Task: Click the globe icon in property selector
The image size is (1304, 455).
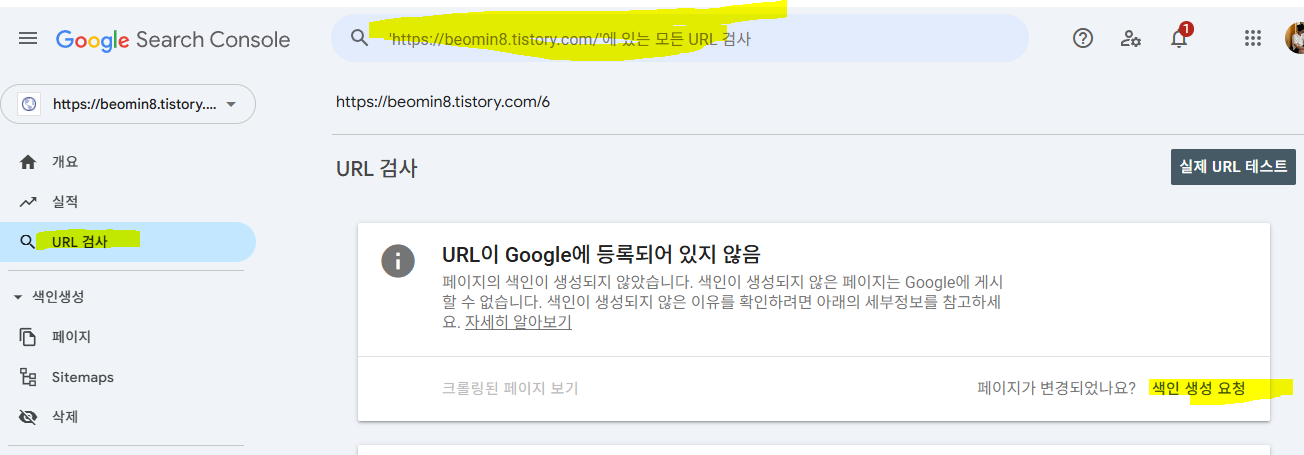Action: pyautogui.click(x=29, y=104)
